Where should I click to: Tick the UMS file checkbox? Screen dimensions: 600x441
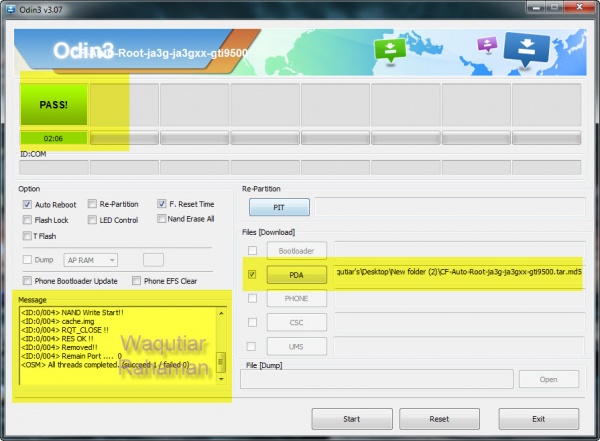point(251,346)
